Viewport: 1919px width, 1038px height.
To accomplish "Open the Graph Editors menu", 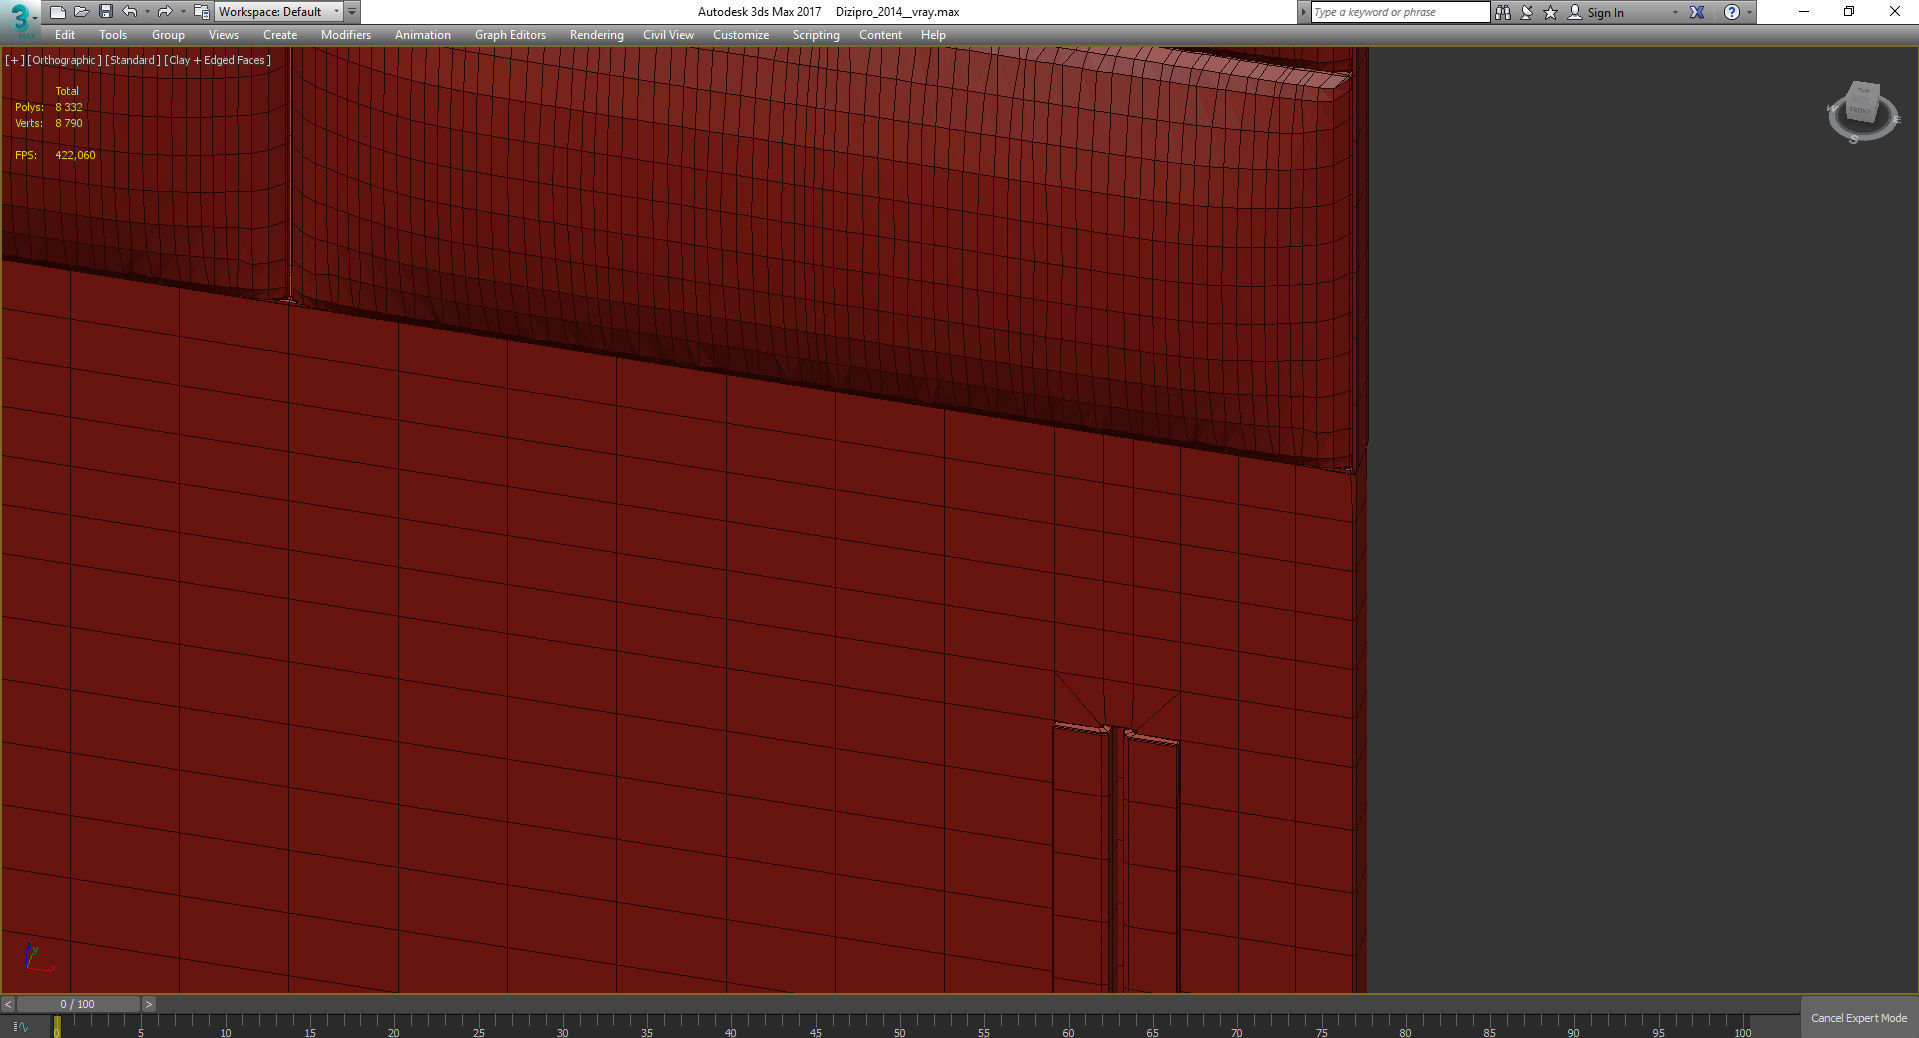I will click(x=510, y=35).
